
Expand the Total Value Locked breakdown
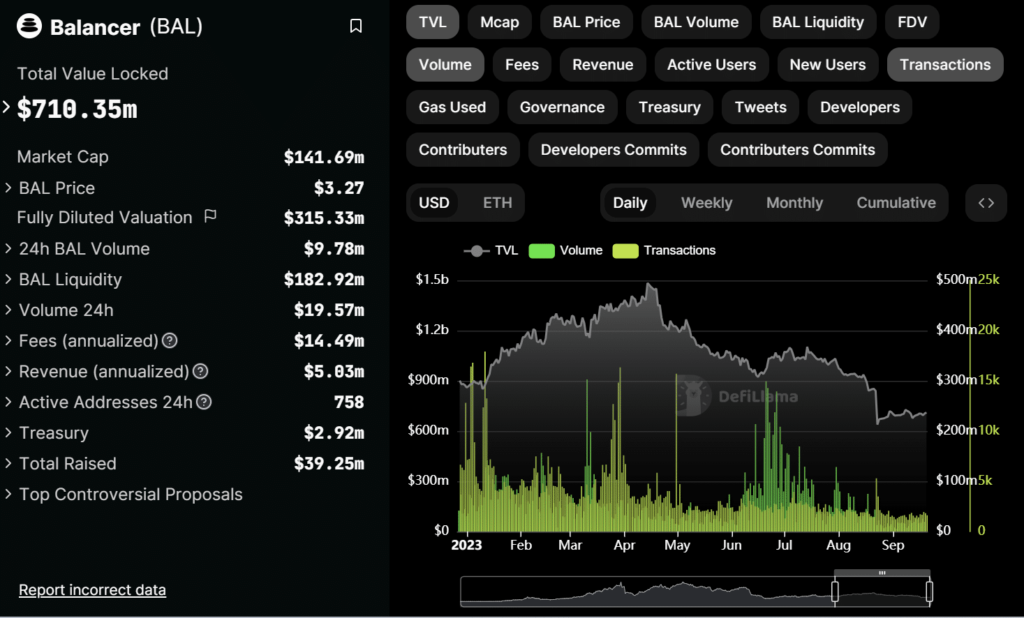(x=8, y=108)
